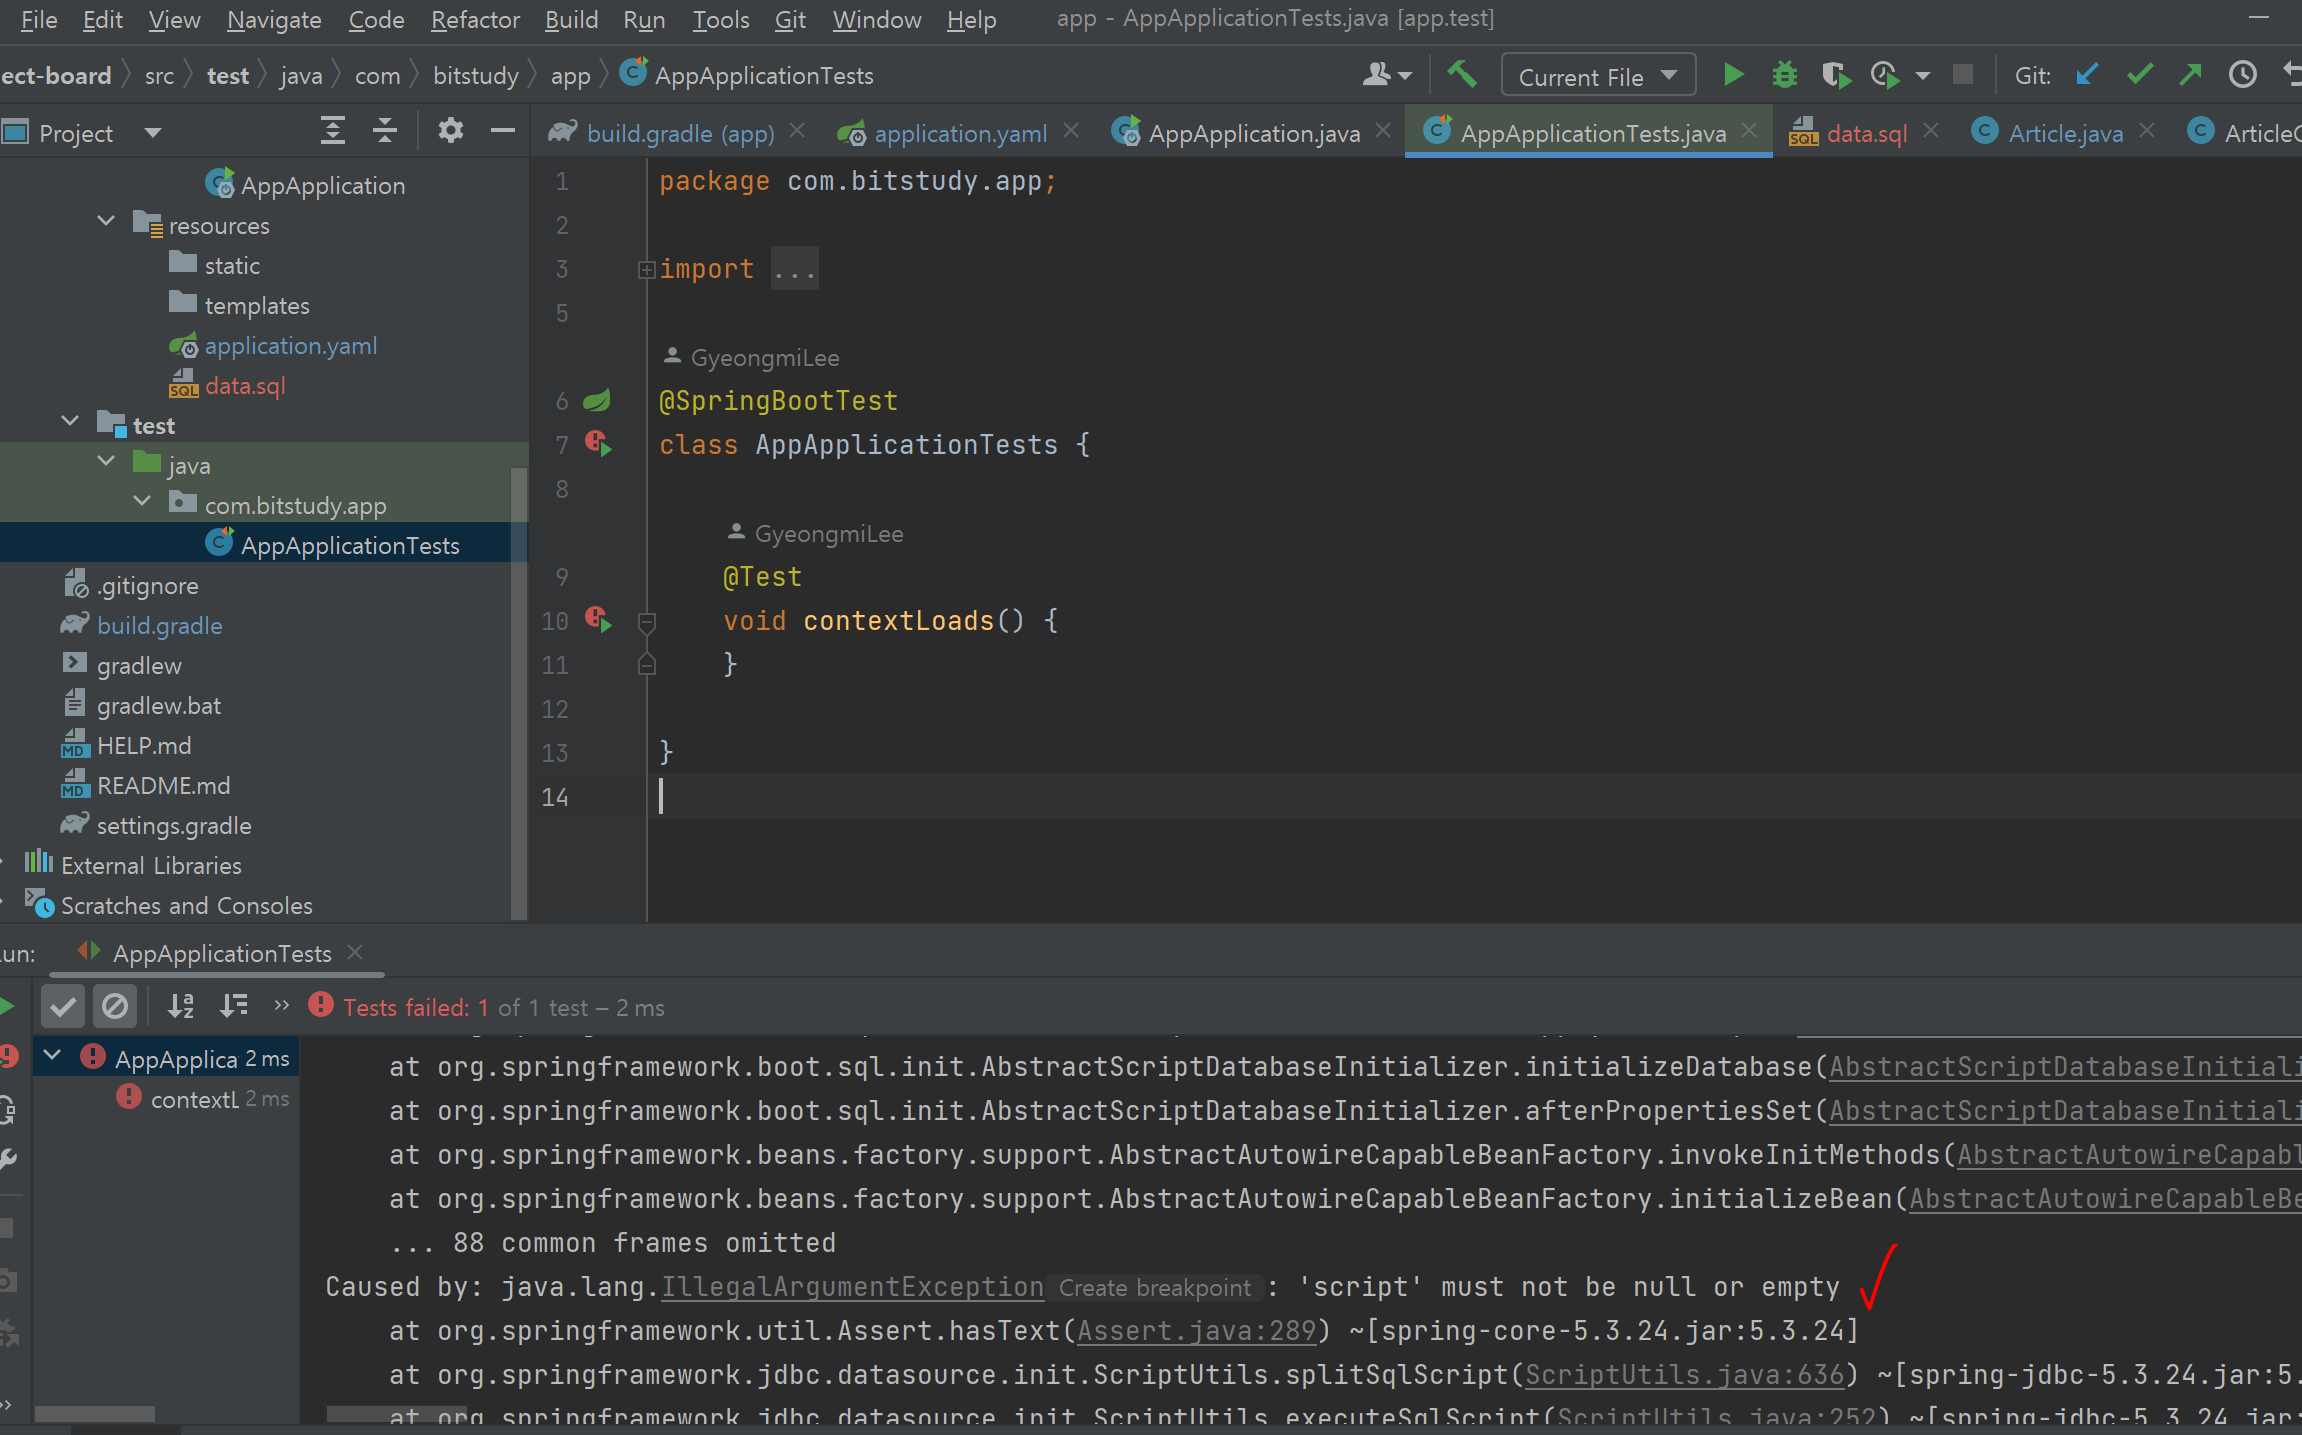This screenshot has height=1435, width=2302.
Task: Toggle show ignored tests button
Action: click(x=115, y=1006)
